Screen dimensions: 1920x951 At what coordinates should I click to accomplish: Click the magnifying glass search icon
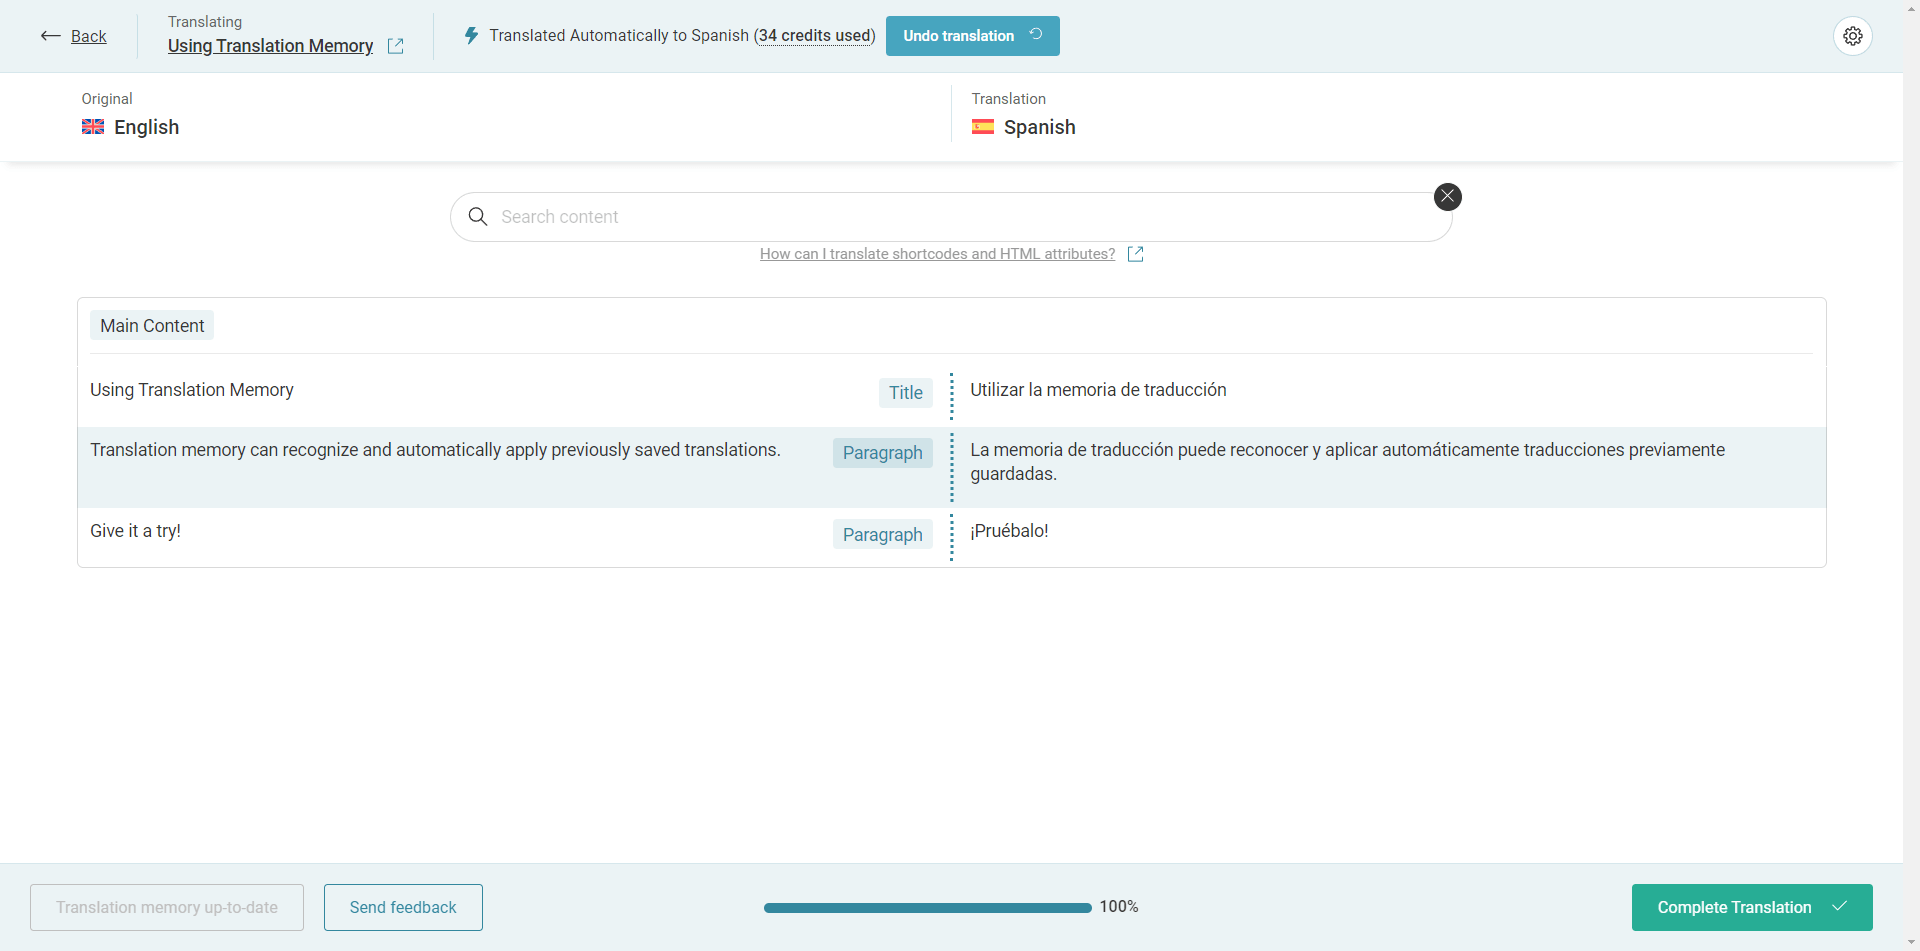pyautogui.click(x=478, y=217)
